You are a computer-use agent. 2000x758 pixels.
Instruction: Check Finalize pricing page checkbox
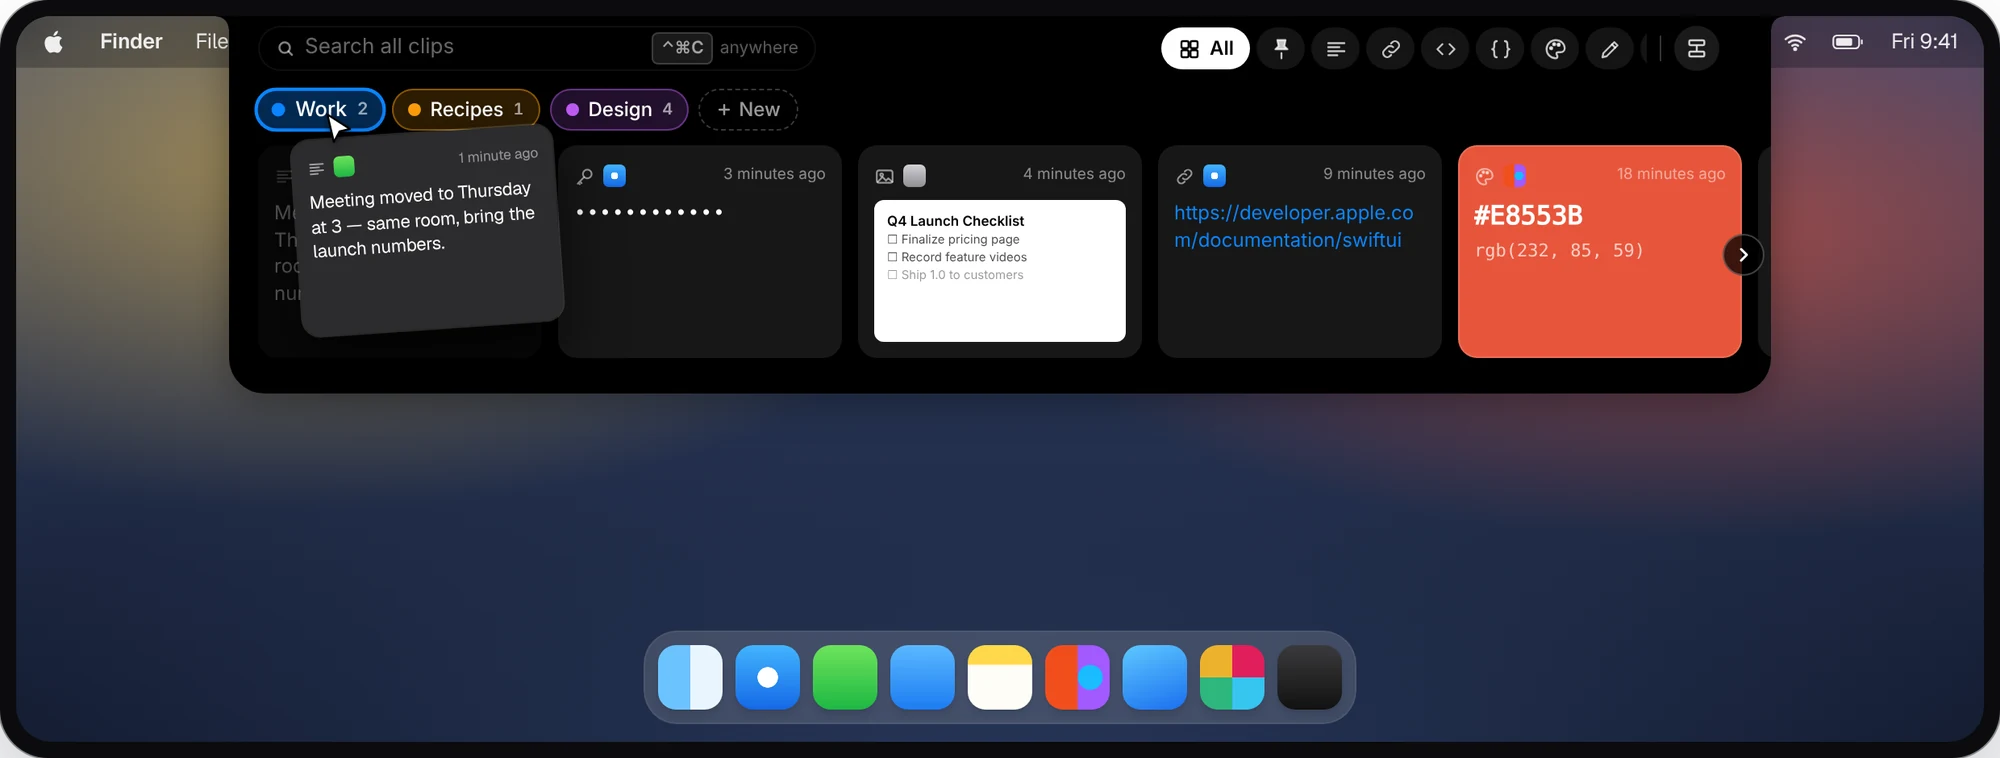892,239
